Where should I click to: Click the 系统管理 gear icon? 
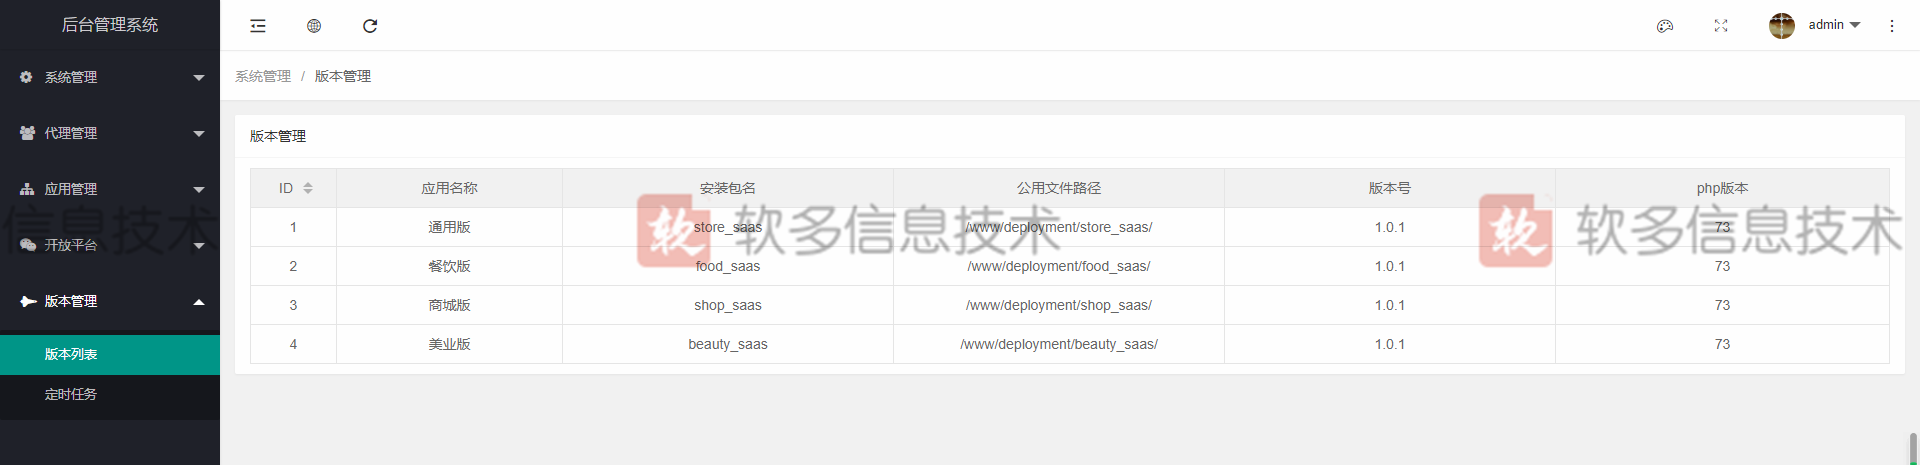tap(27, 77)
